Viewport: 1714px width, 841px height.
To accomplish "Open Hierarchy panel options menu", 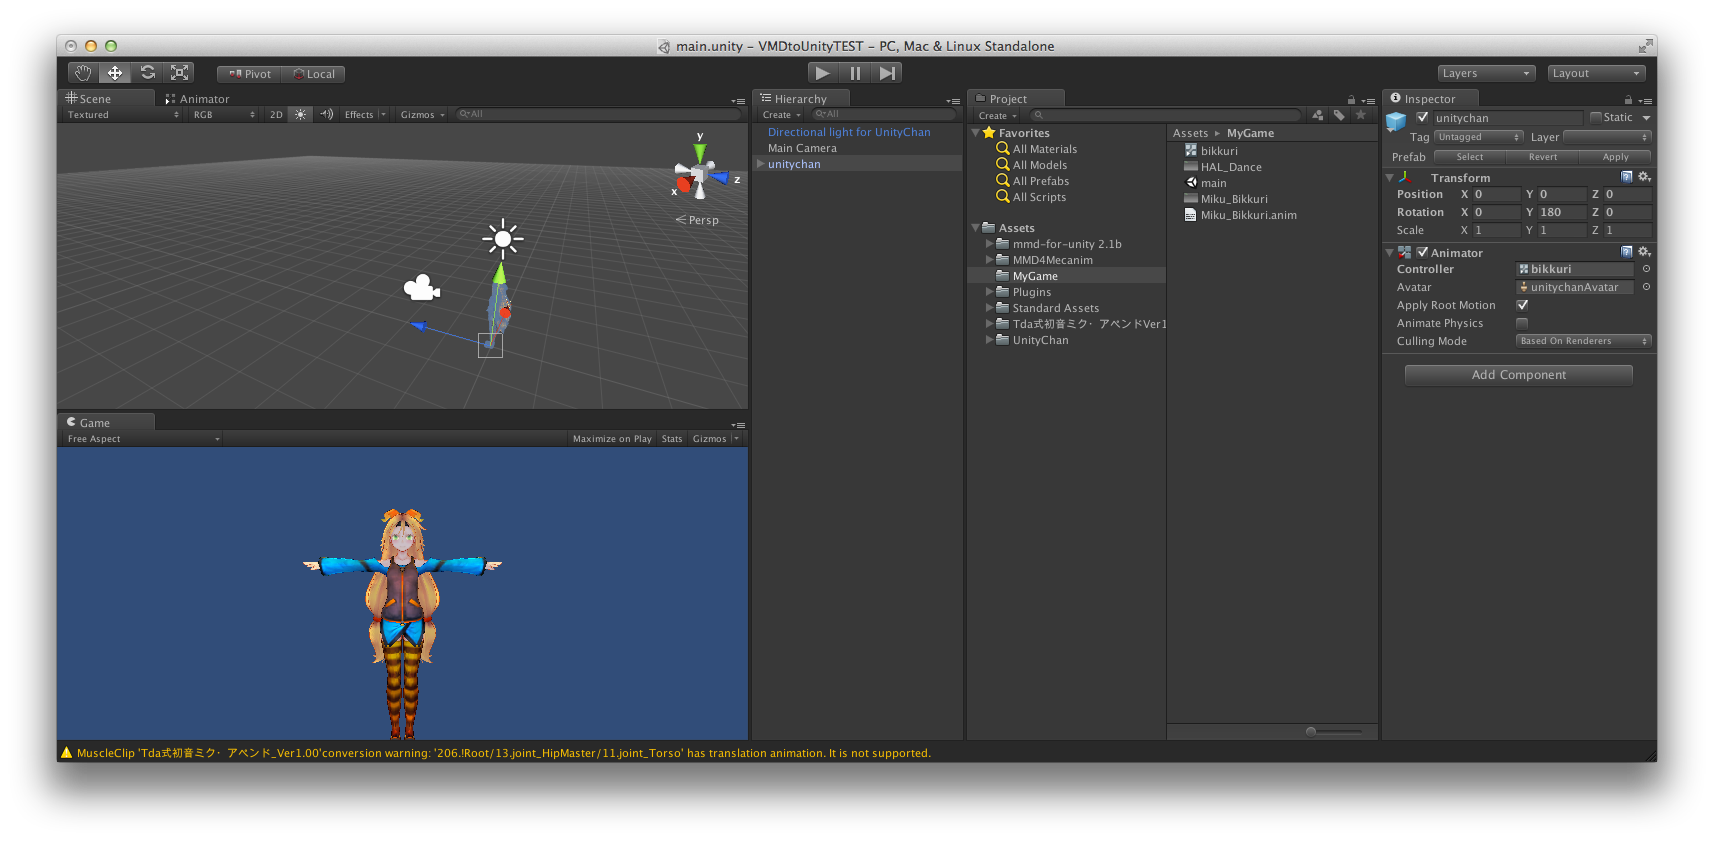I will pos(953,101).
